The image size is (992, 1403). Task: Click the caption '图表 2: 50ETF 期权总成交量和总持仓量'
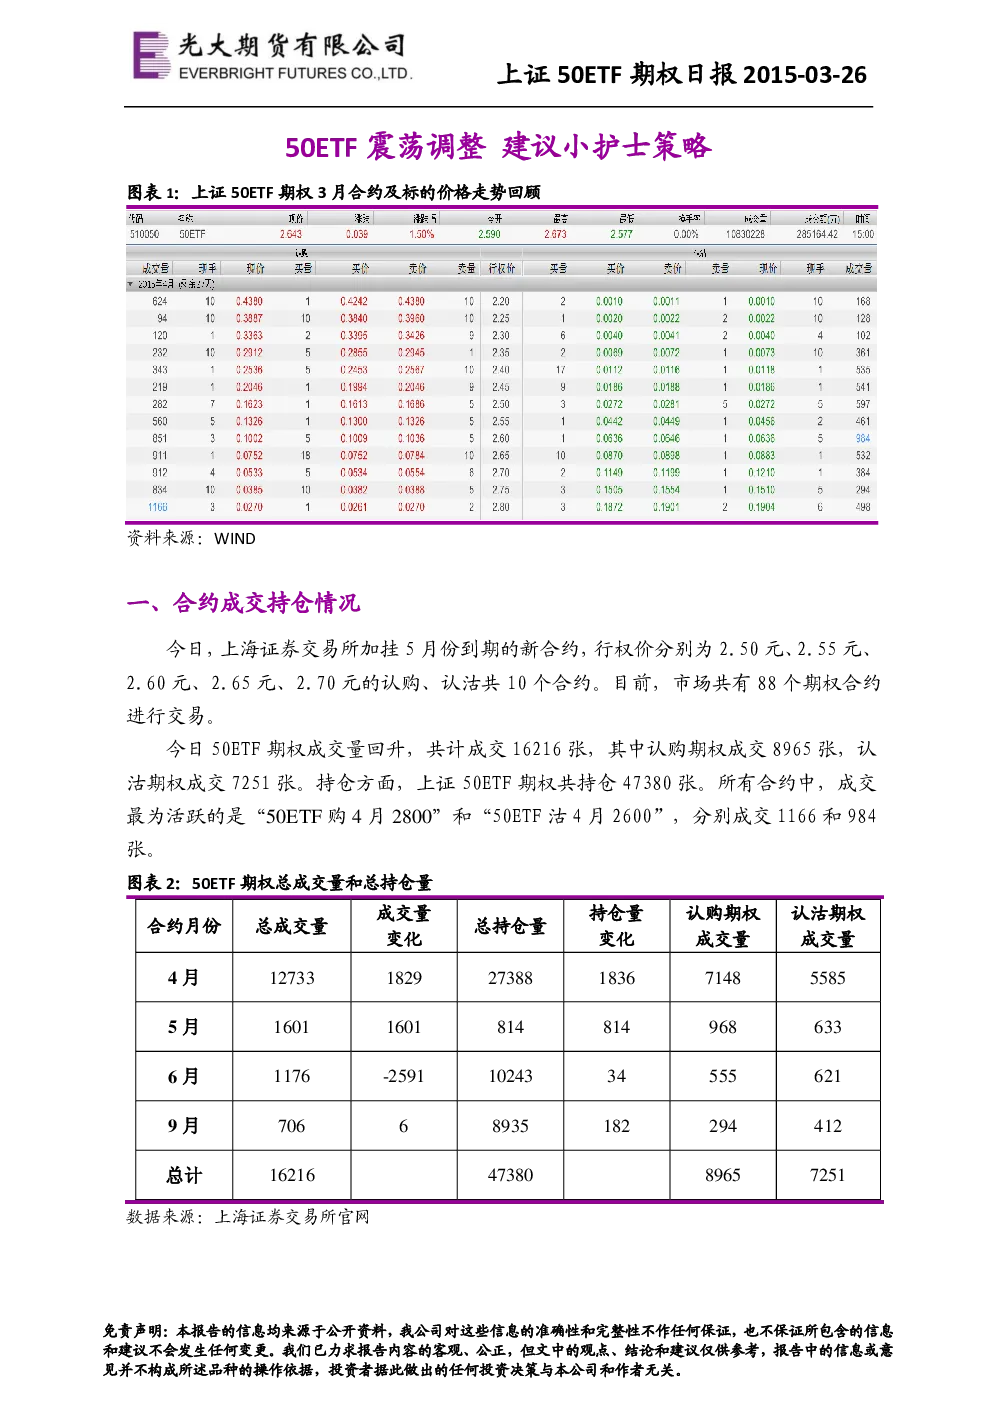tap(280, 883)
